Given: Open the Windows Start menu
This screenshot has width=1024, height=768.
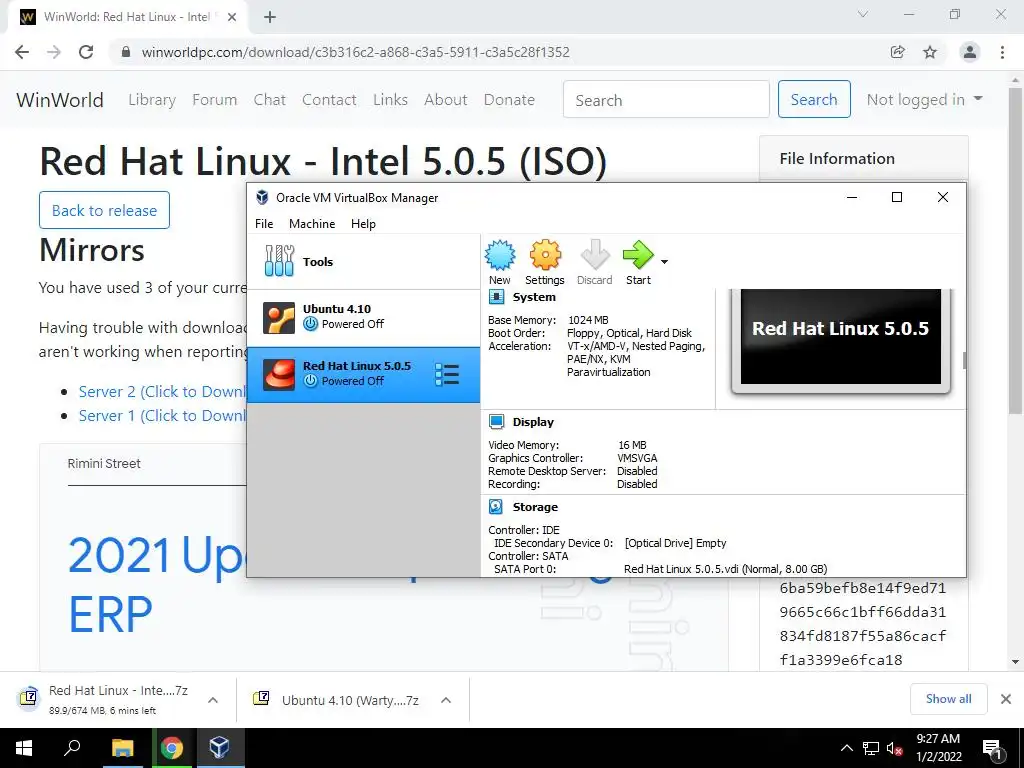Looking at the screenshot, I should (x=24, y=748).
